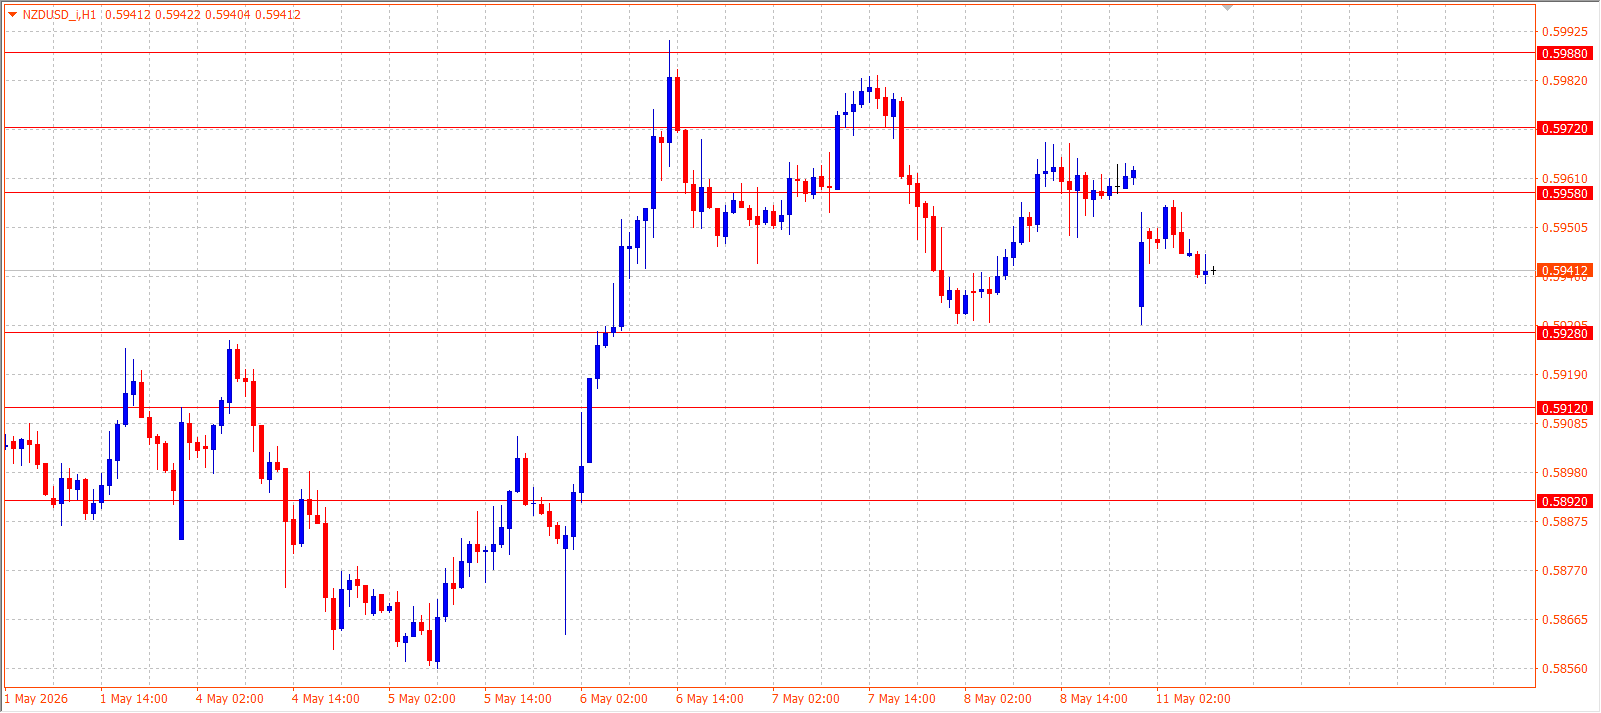The width and height of the screenshot is (1601, 713).
Task: Click the 0.58980 price scale value
Action: pyautogui.click(x=1565, y=473)
